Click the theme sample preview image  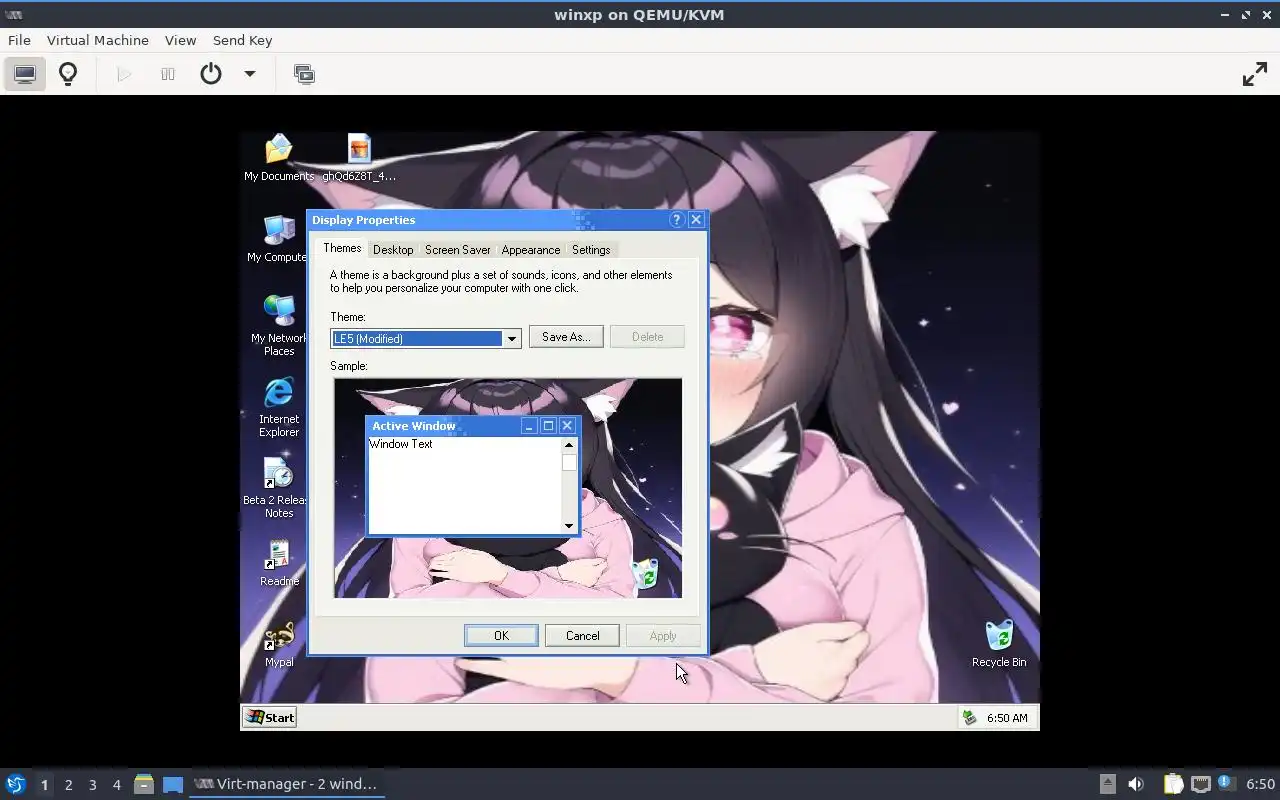tap(508, 488)
